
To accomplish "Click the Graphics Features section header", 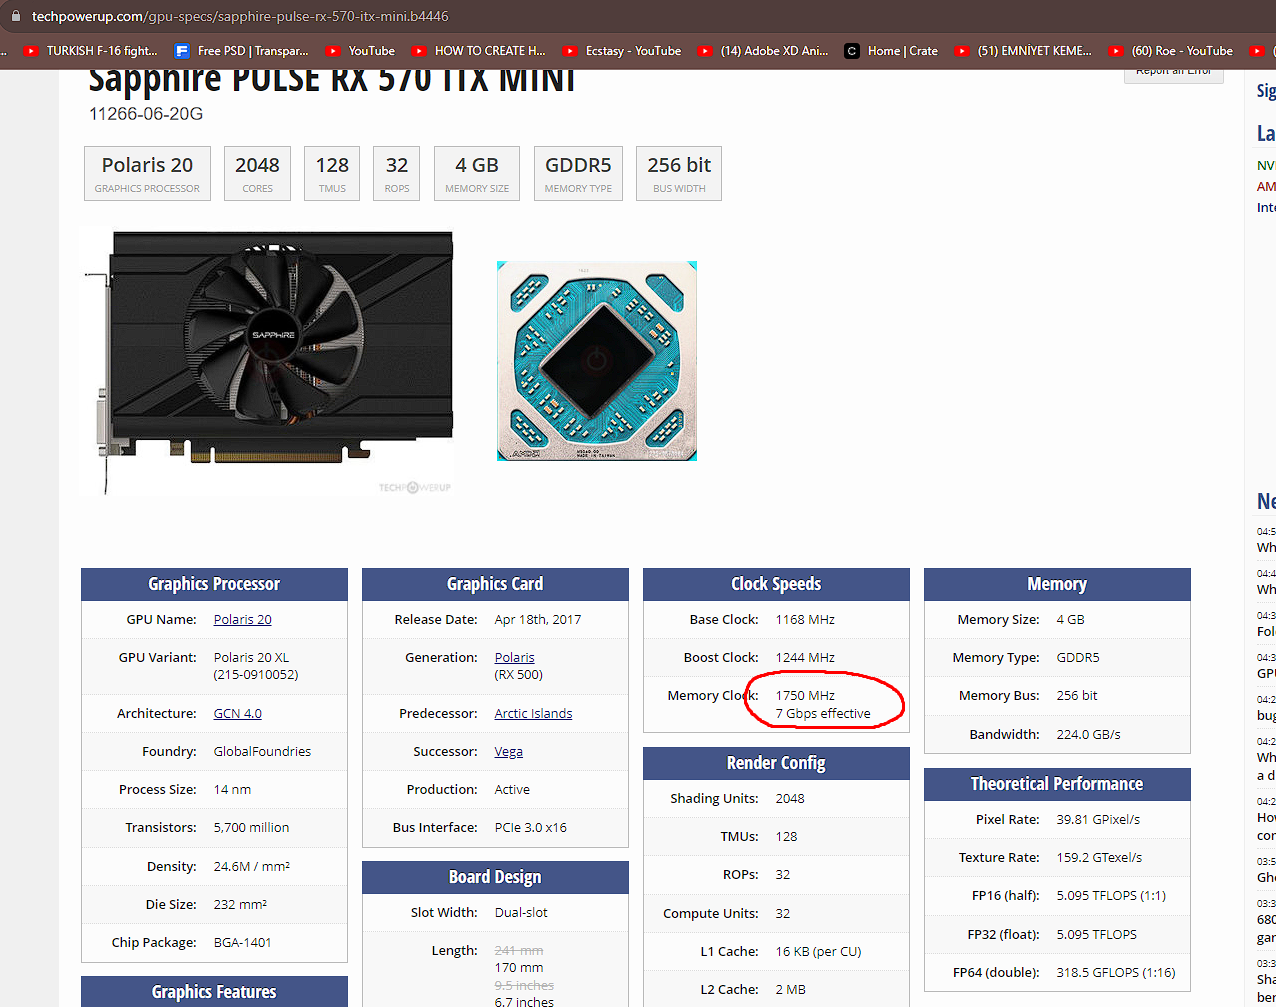I will click(214, 992).
